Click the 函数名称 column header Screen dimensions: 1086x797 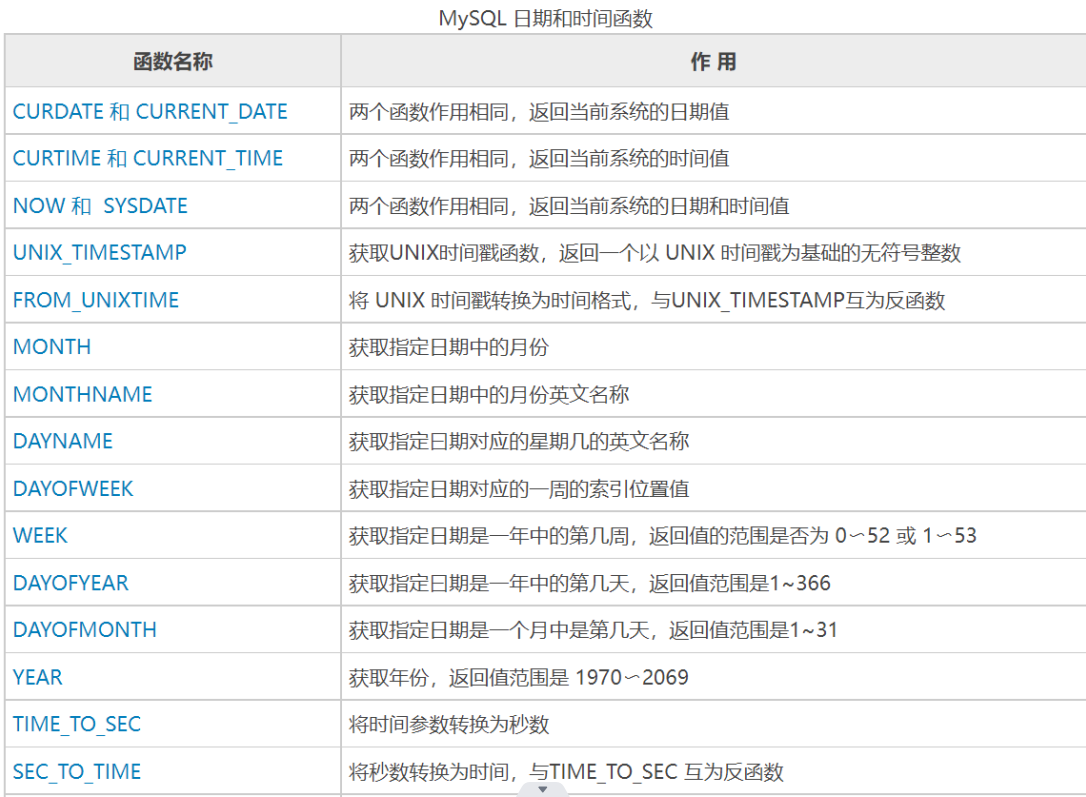pyautogui.click(x=173, y=62)
